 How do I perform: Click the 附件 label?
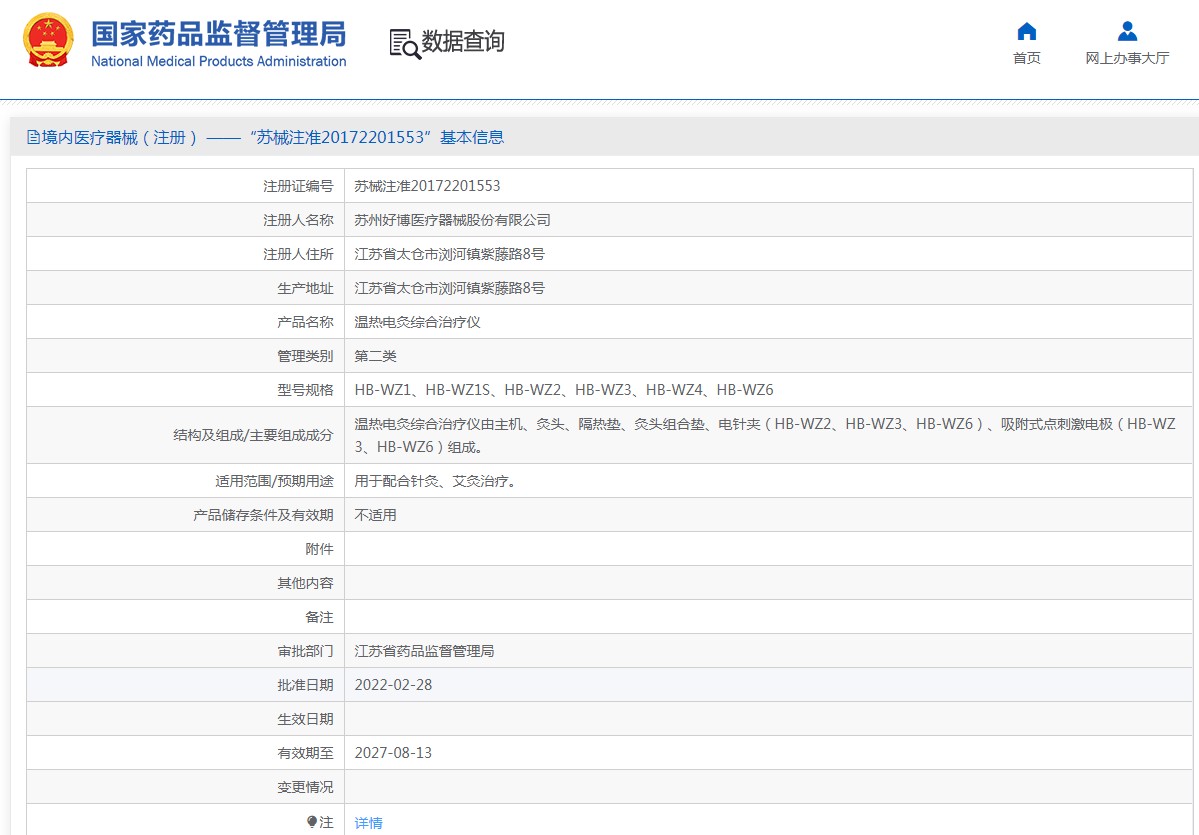pos(319,549)
